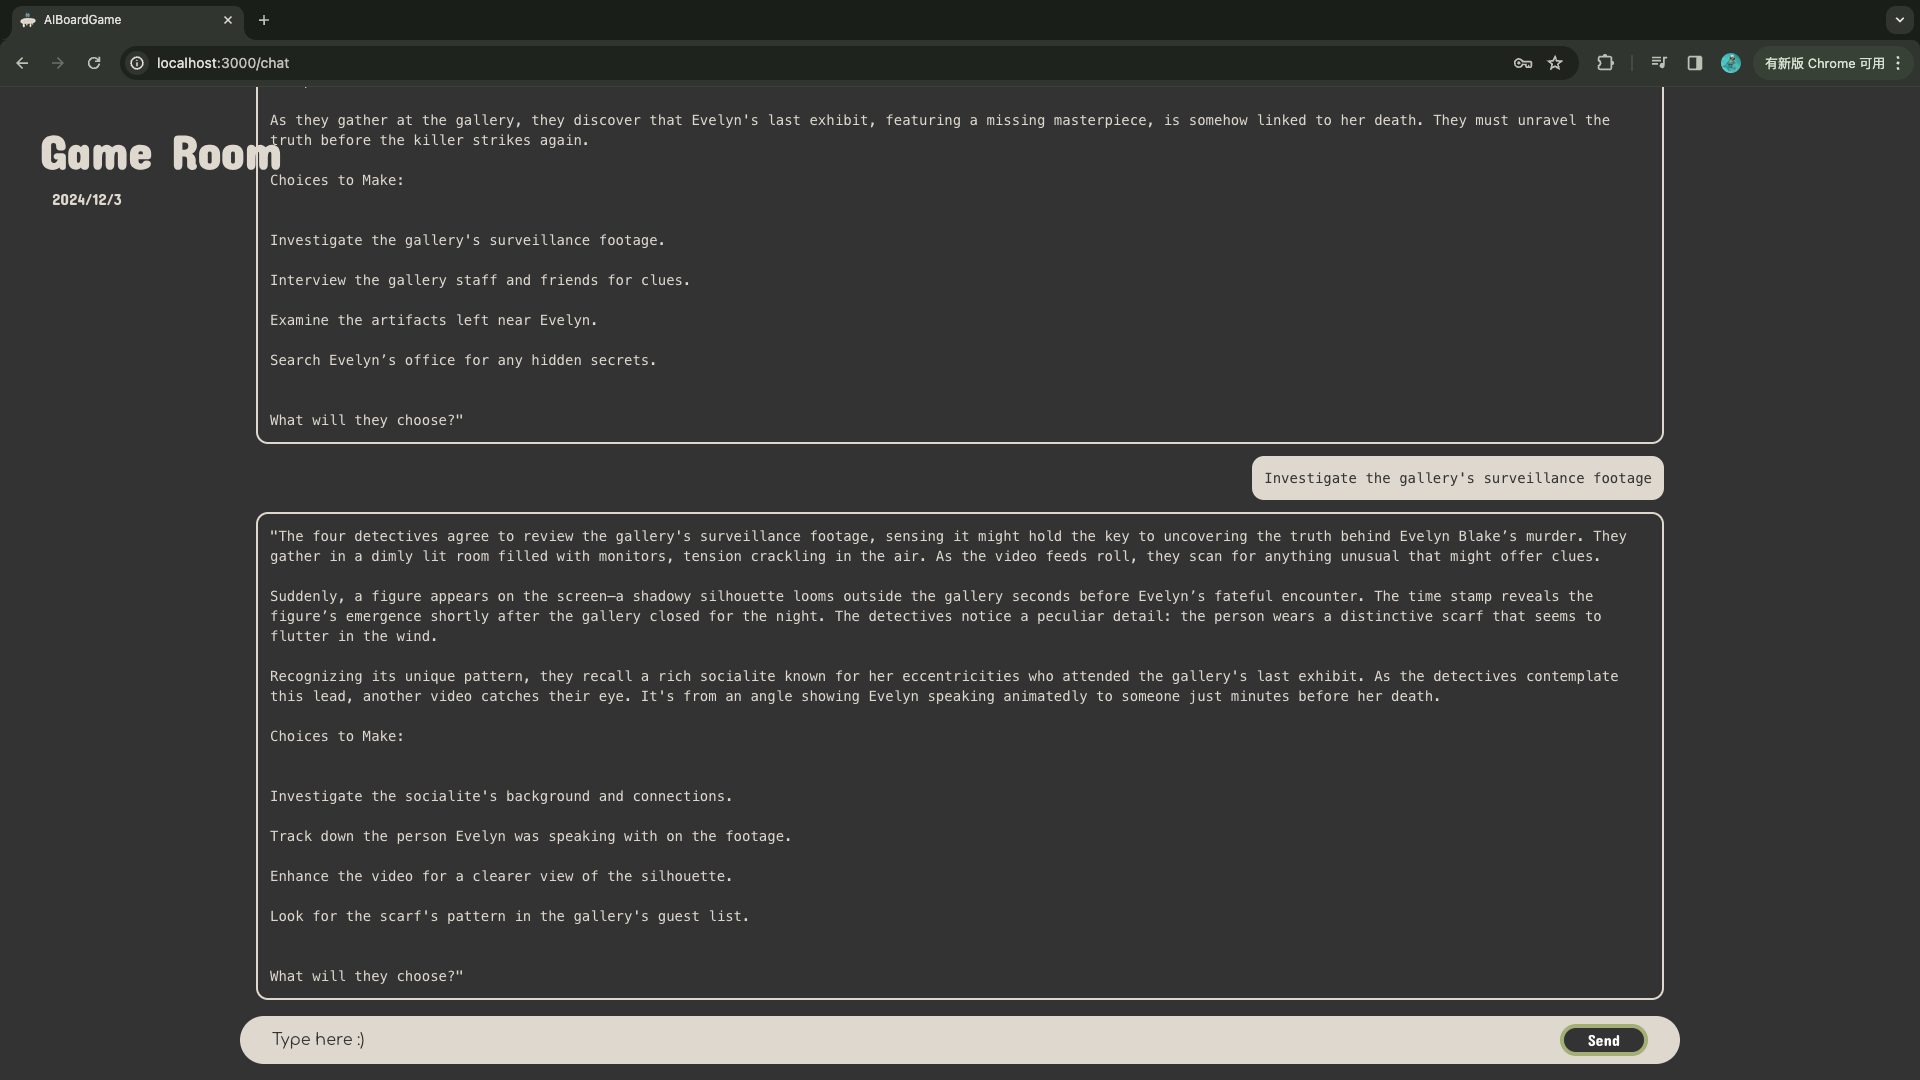Click the Game Room heading
1920x1080 pixels.
click(160, 154)
